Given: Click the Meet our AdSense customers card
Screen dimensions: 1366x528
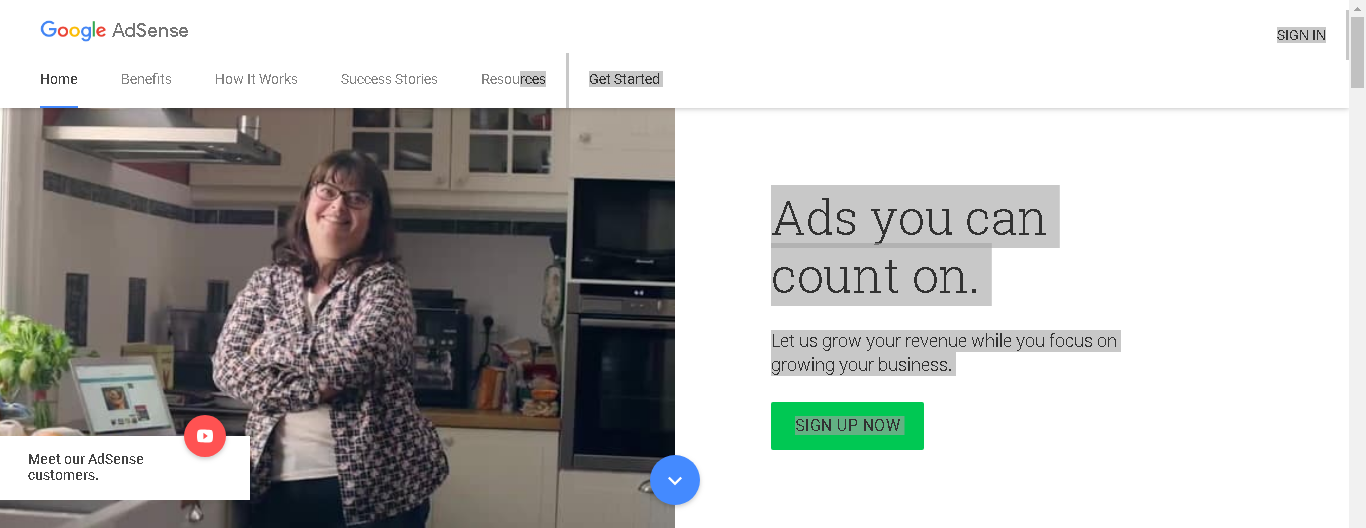Looking at the screenshot, I should (125, 467).
